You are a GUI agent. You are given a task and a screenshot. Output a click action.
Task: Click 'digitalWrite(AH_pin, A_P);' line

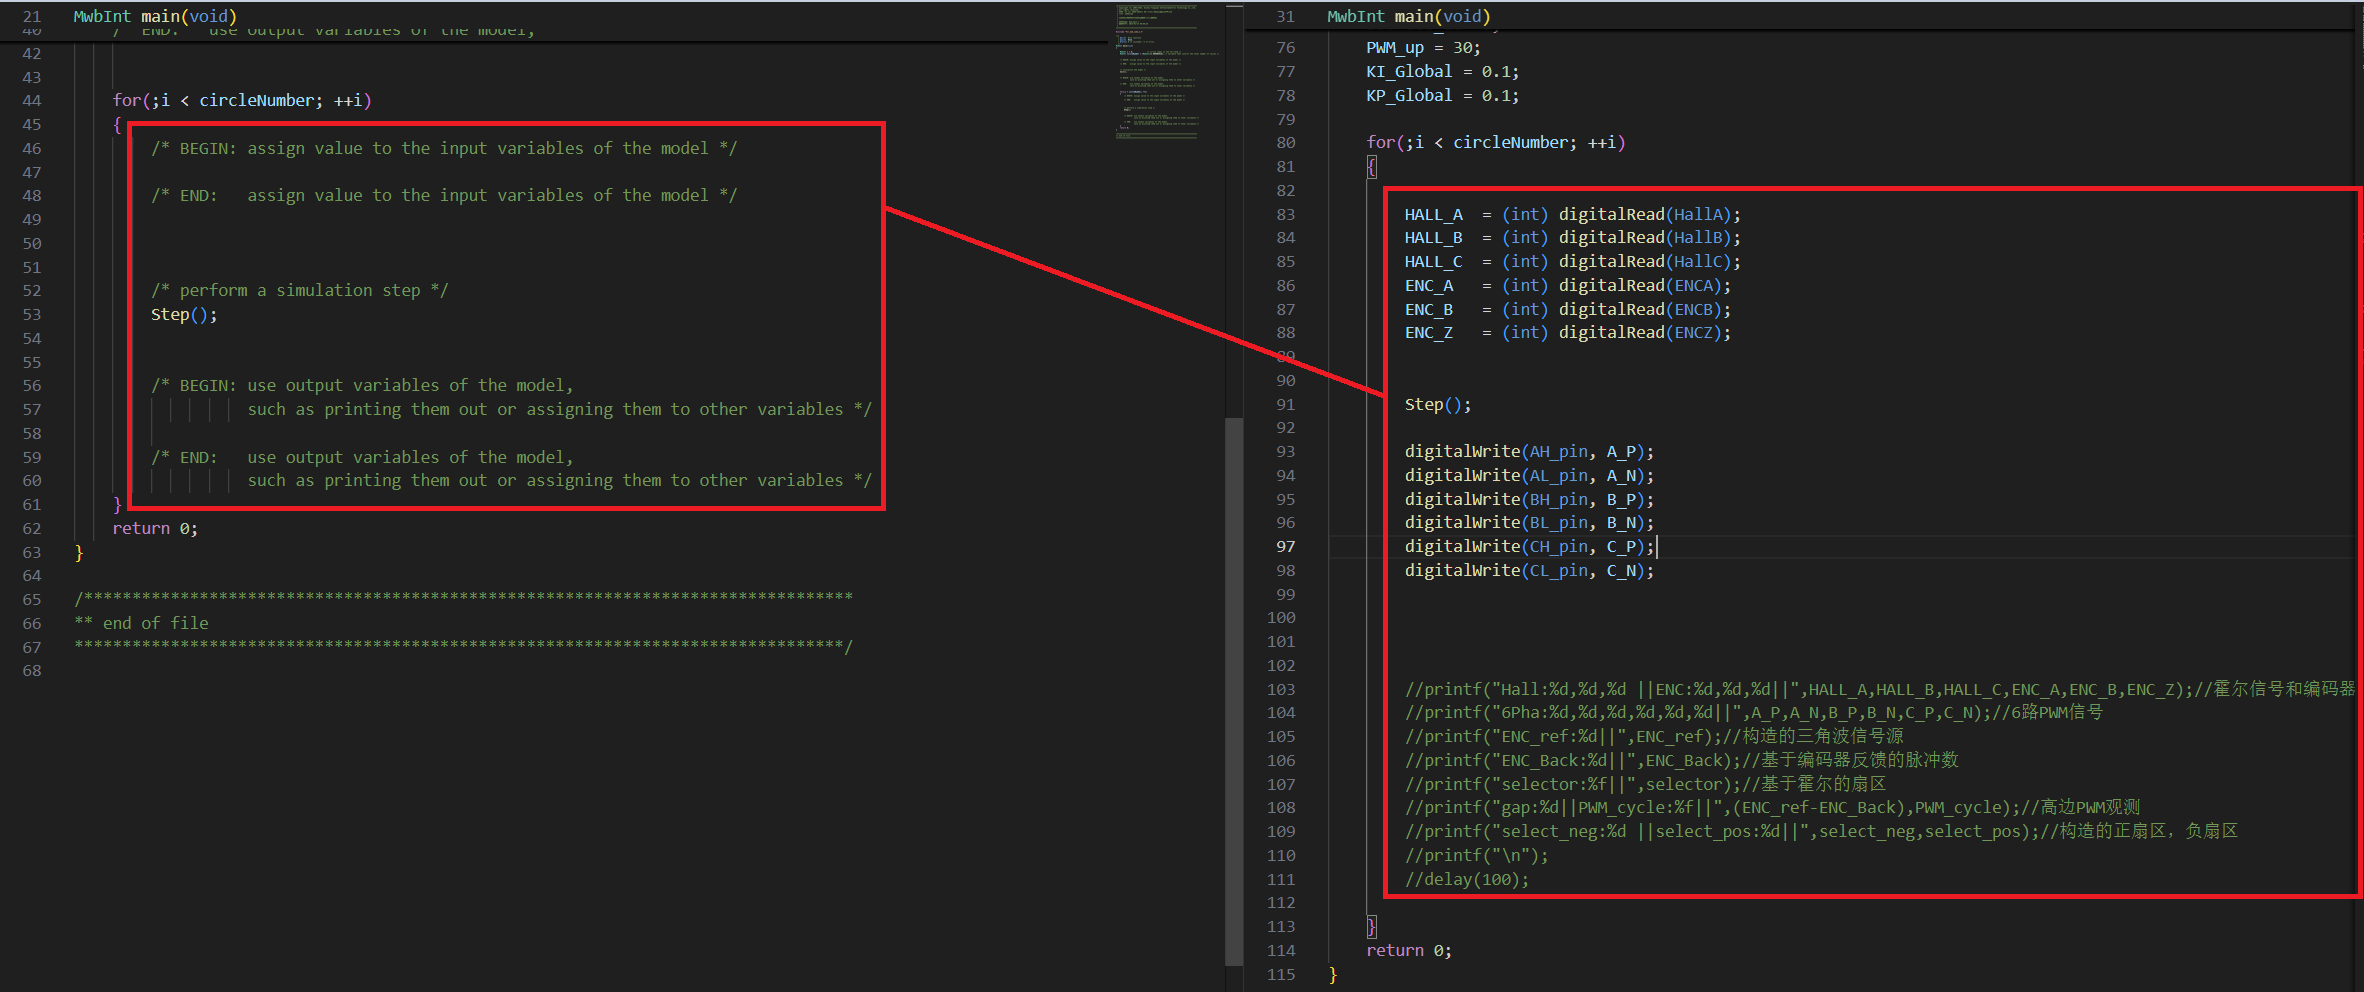(1529, 451)
